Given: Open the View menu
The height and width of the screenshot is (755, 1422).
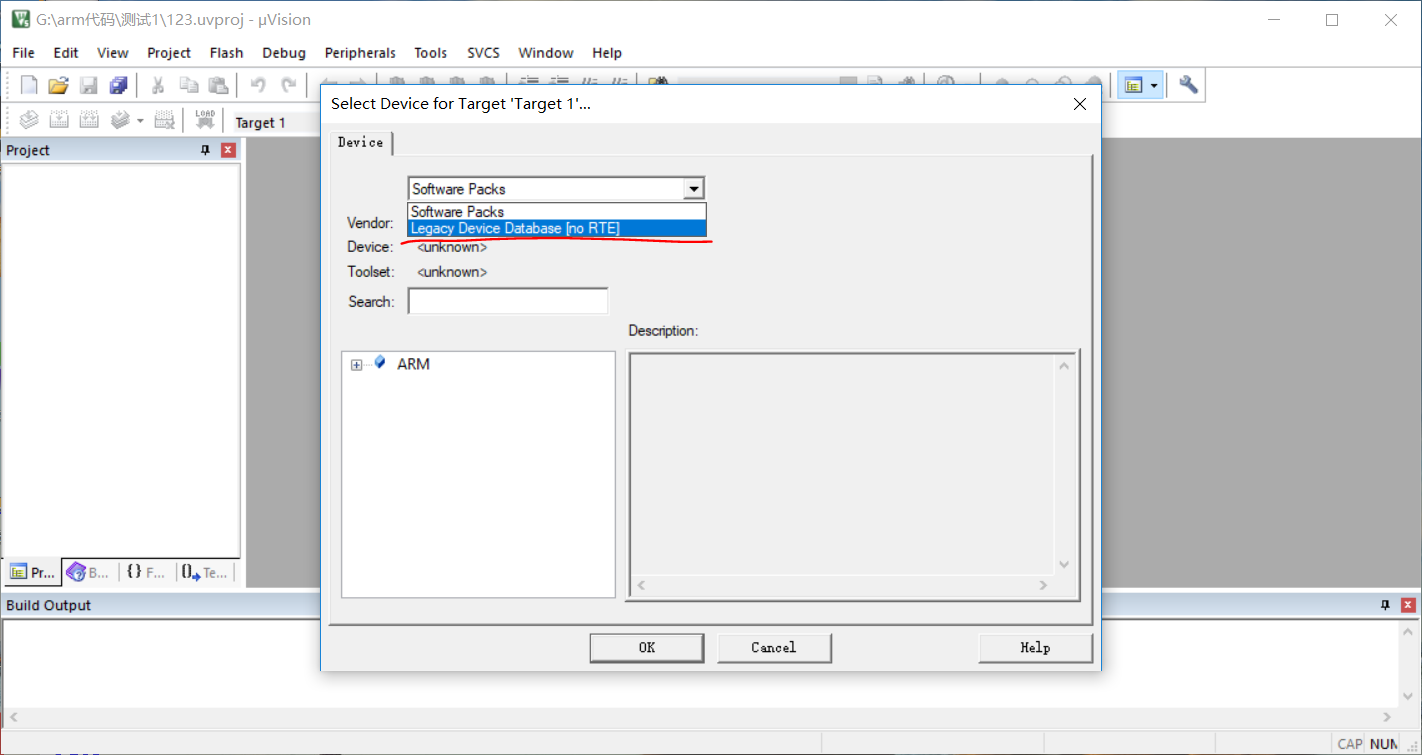Looking at the screenshot, I should pyautogui.click(x=113, y=53).
